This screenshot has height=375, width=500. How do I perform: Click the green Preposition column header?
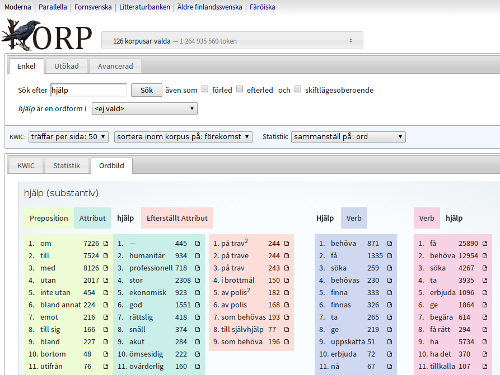click(x=49, y=218)
